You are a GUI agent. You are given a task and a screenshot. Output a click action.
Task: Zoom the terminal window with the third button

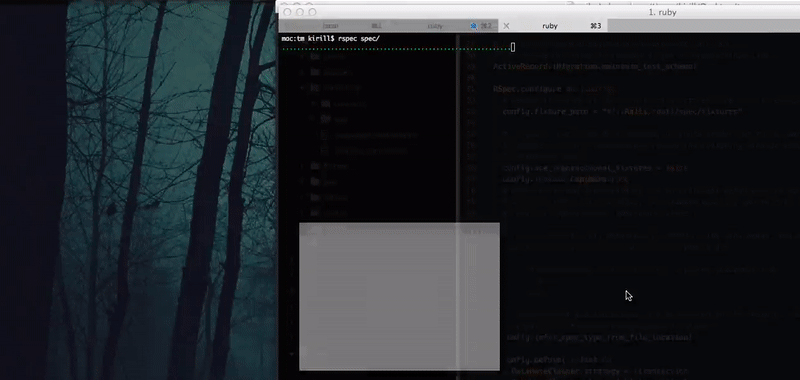coord(312,12)
